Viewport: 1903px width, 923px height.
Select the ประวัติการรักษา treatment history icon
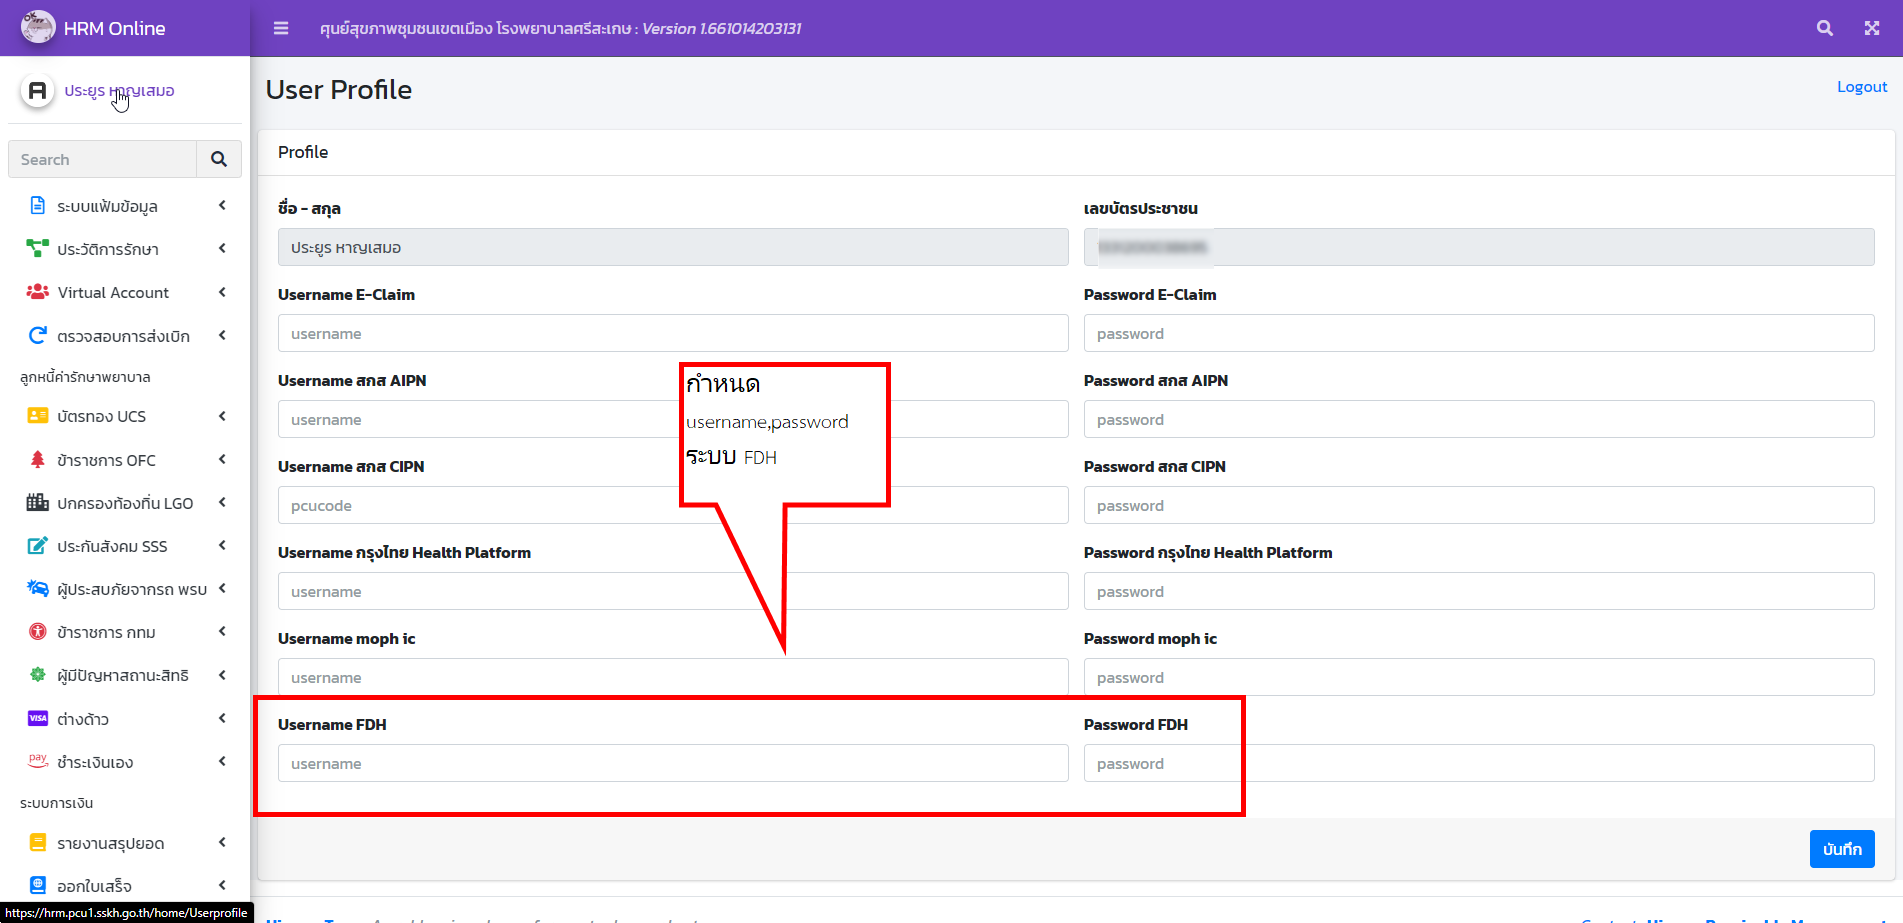37,248
